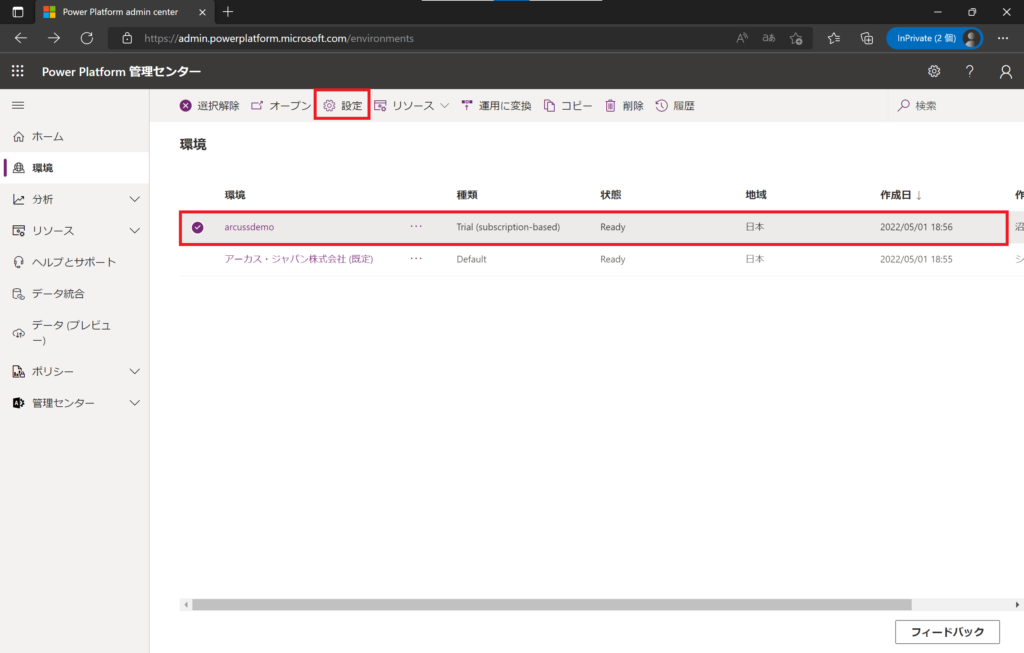Viewport: 1024px width, 653px height.
Task: Go to ホーム in the sidebar
Action: coord(47,136)
